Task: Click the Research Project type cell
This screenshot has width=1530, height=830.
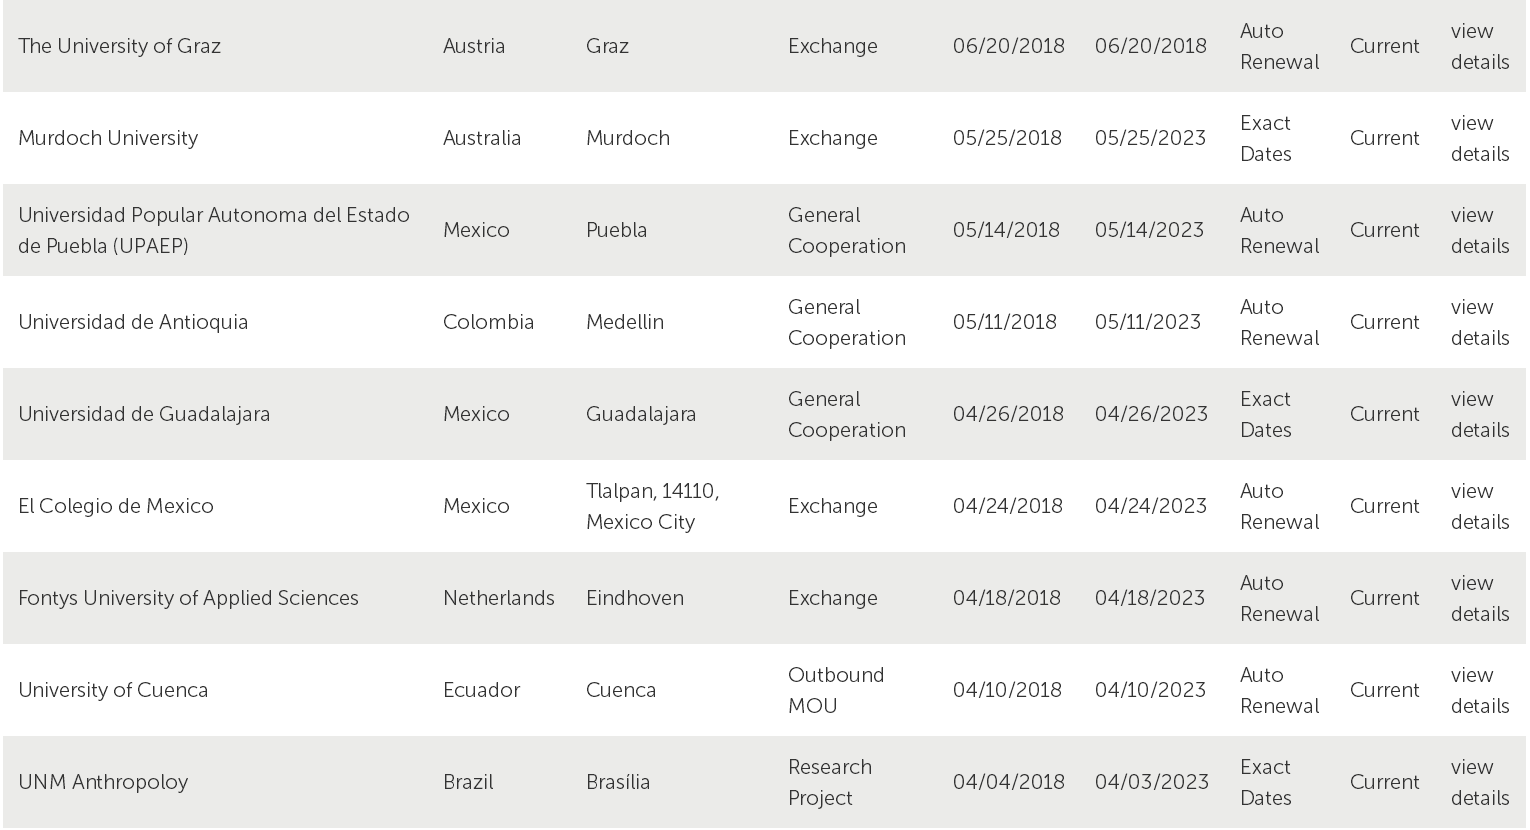Action: point(830,782)
